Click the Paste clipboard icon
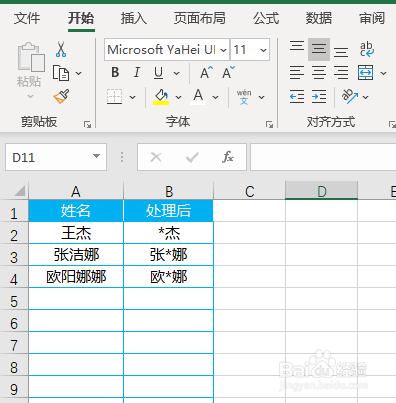The image size is (396, 403). (31, 57)
